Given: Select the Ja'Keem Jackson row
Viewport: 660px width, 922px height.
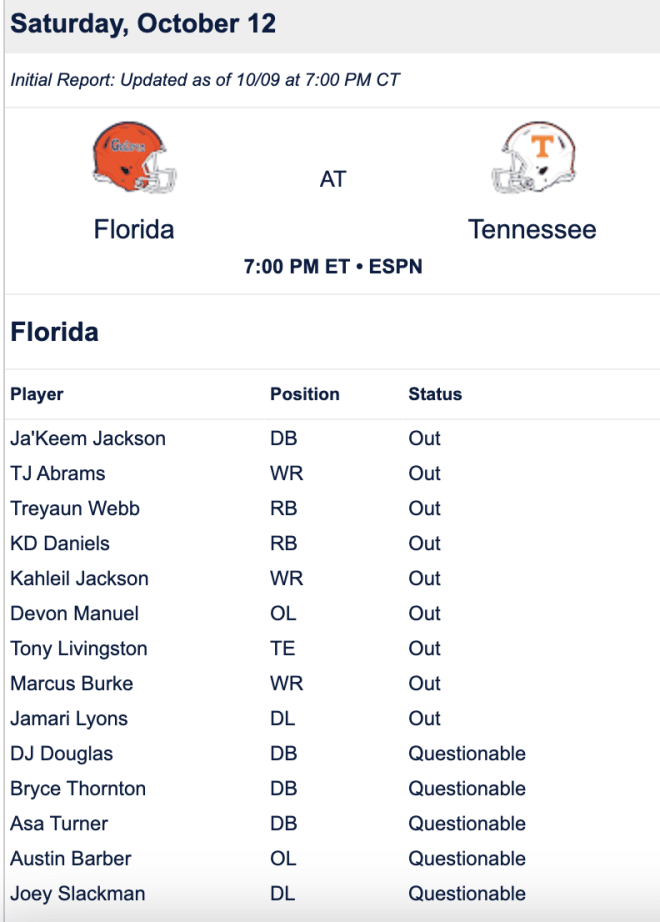Looking at the screenshot, I should click(332, 438).
